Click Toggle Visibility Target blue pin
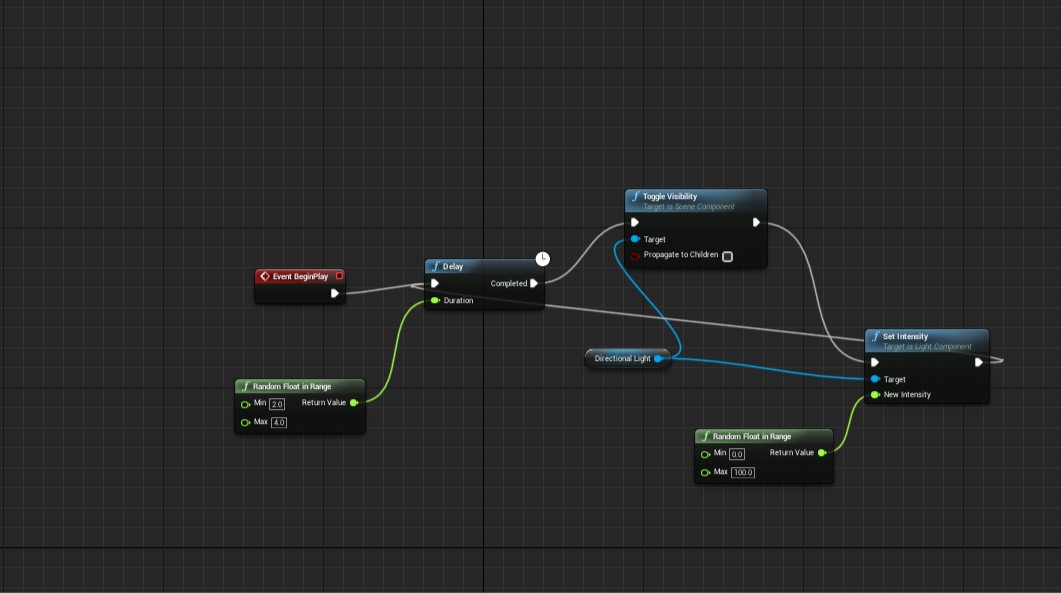The width and height of the screenshot is (1061, 593). click(x=635, y=239)
